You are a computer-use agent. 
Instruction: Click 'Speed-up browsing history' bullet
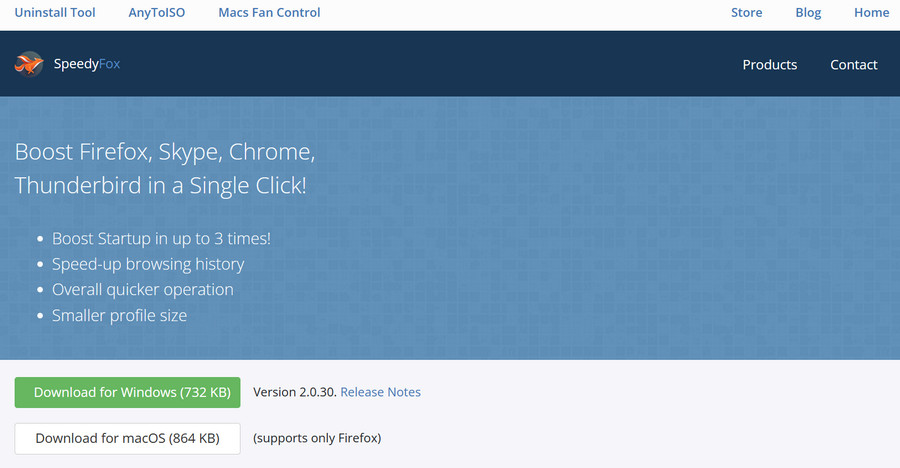(148, 264)
